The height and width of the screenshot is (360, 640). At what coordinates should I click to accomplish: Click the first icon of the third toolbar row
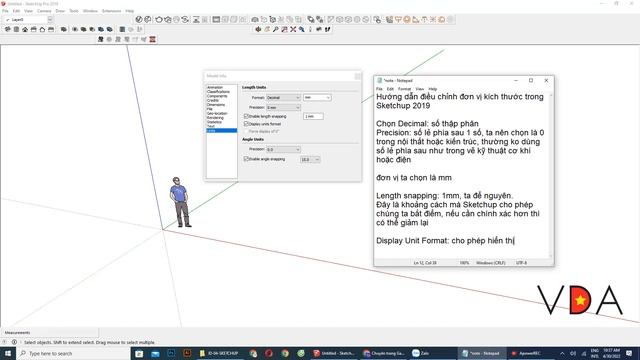(100, 39)
